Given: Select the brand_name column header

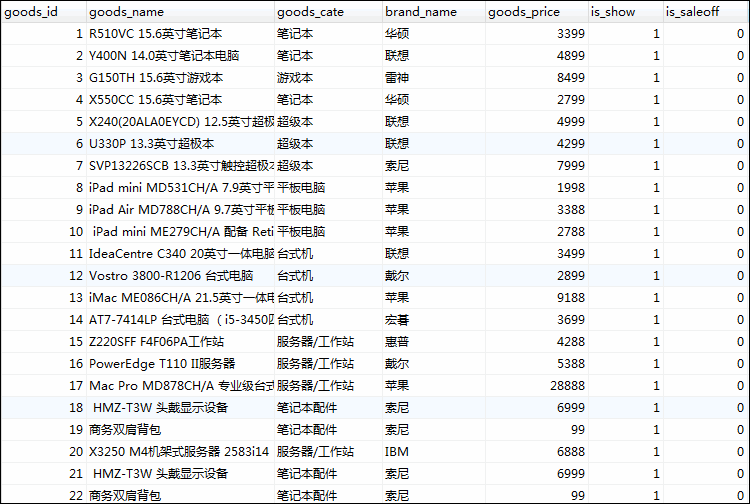Looking at the screenshot, I should coord(434,12).
